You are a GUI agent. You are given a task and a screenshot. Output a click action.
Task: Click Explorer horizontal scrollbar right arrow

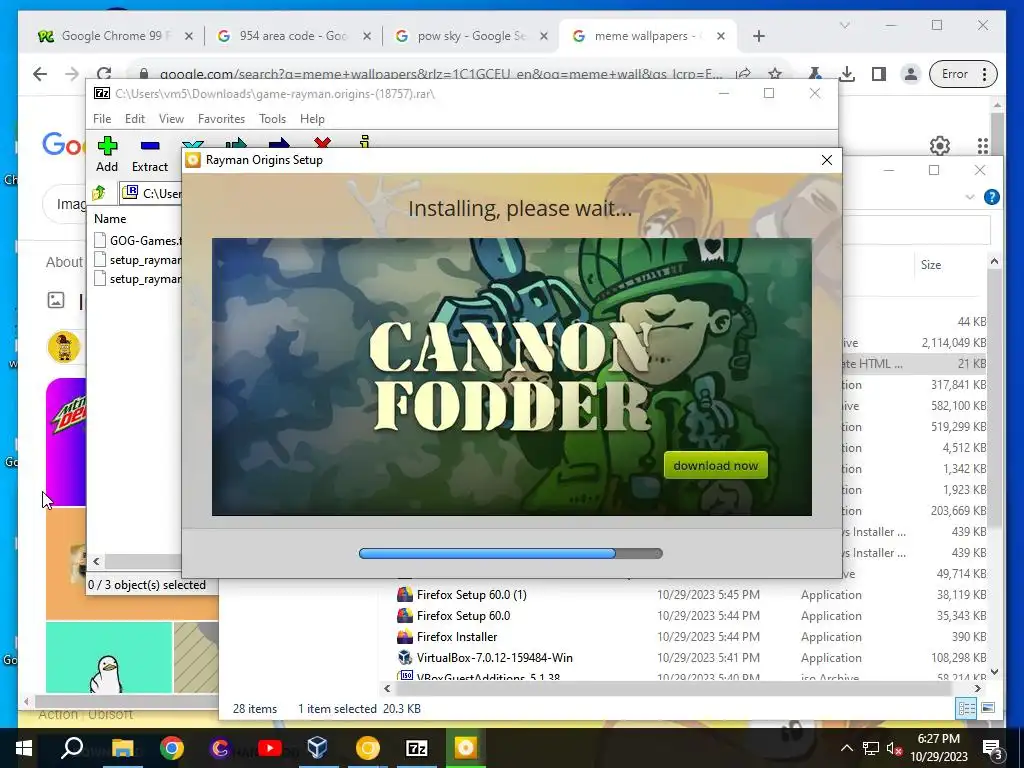coord(978,688)
